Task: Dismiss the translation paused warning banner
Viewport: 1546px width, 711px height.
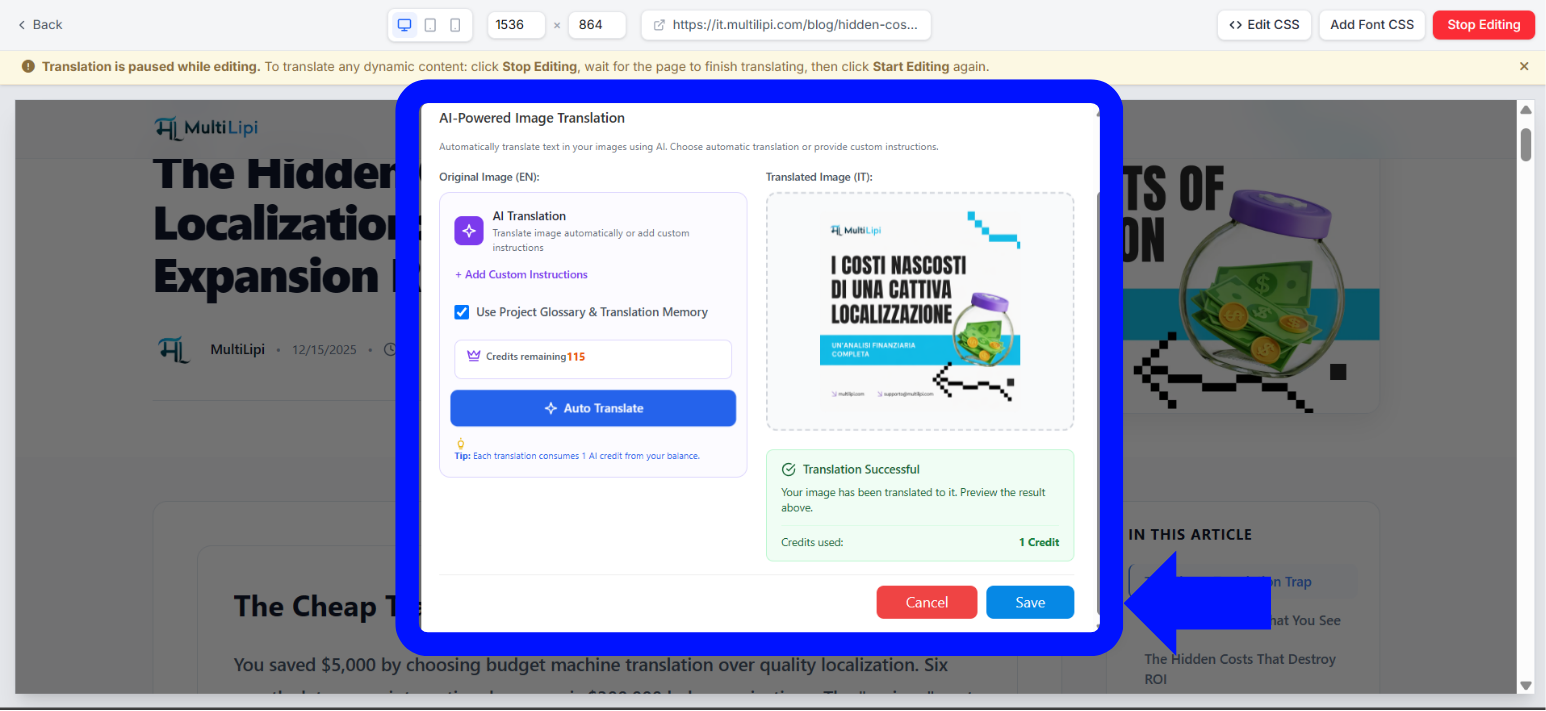Action: click(1524, 66)
